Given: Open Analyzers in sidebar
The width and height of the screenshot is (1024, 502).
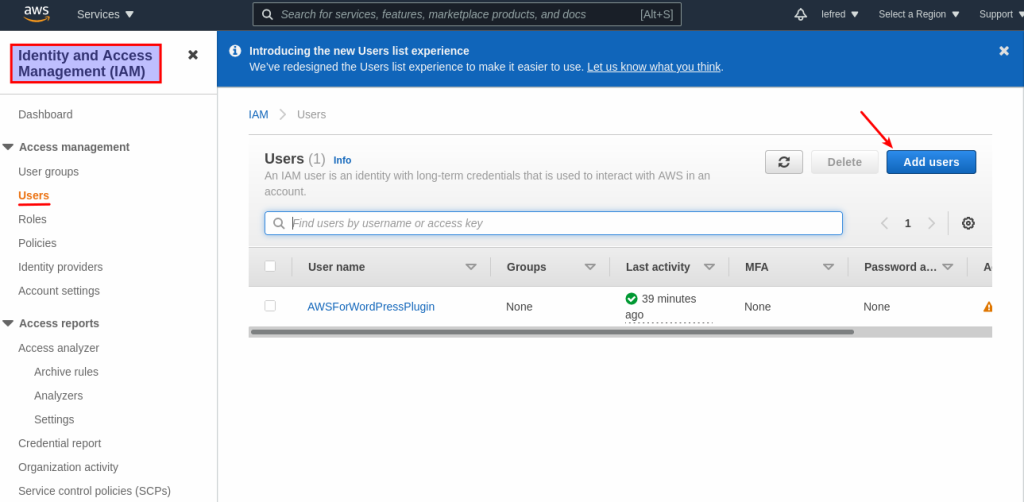Looking at the screenshot, I should (58, 396).
